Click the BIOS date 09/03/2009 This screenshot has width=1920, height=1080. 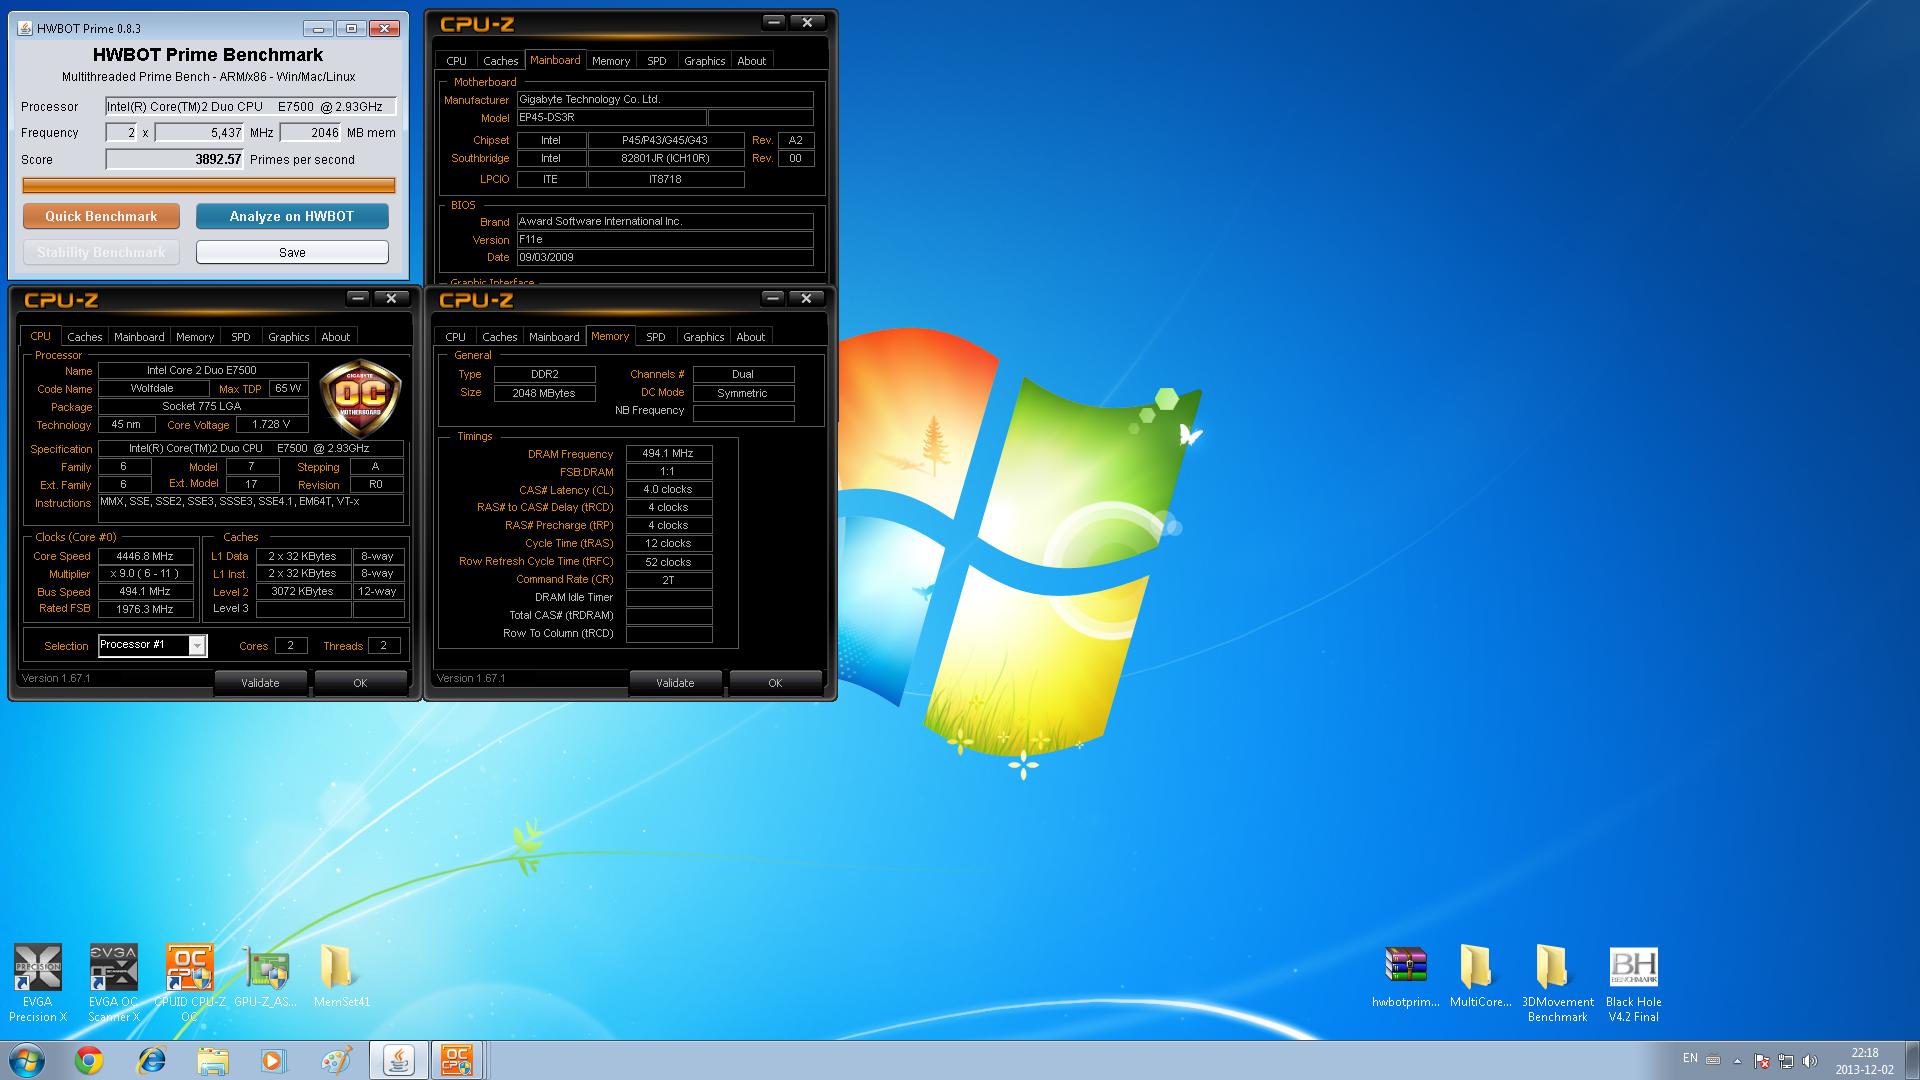[x=664, y=257]
